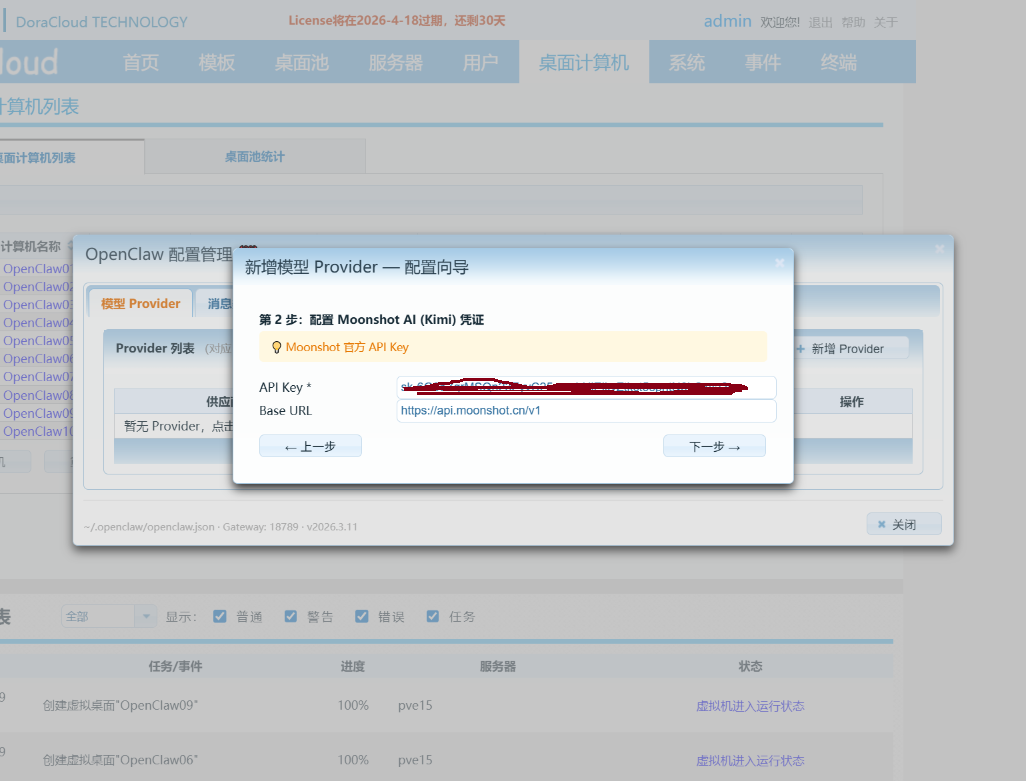Open 服务器 in the main navigation
The height and width of the screenshot is (781, 1026).
(395, 63)
